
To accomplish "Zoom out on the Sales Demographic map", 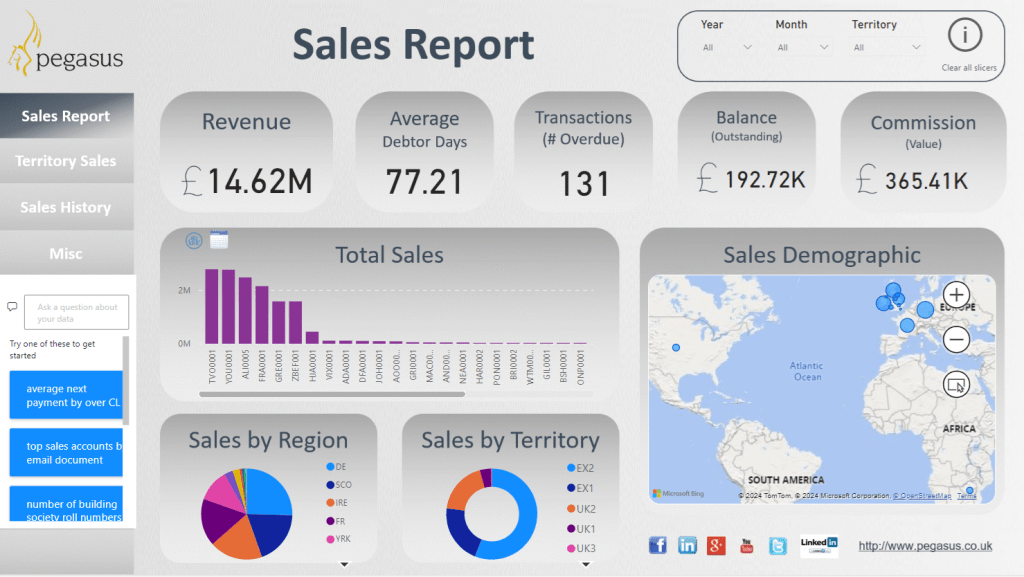I will coord(956,340).
